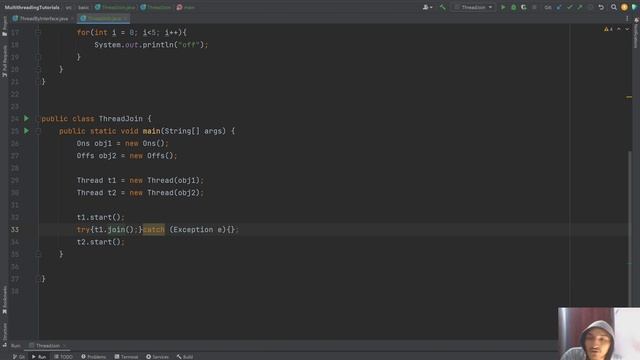640x360 pixels.
Task: Click the Git show history clock icon
Action: click(x=590, y=7)
